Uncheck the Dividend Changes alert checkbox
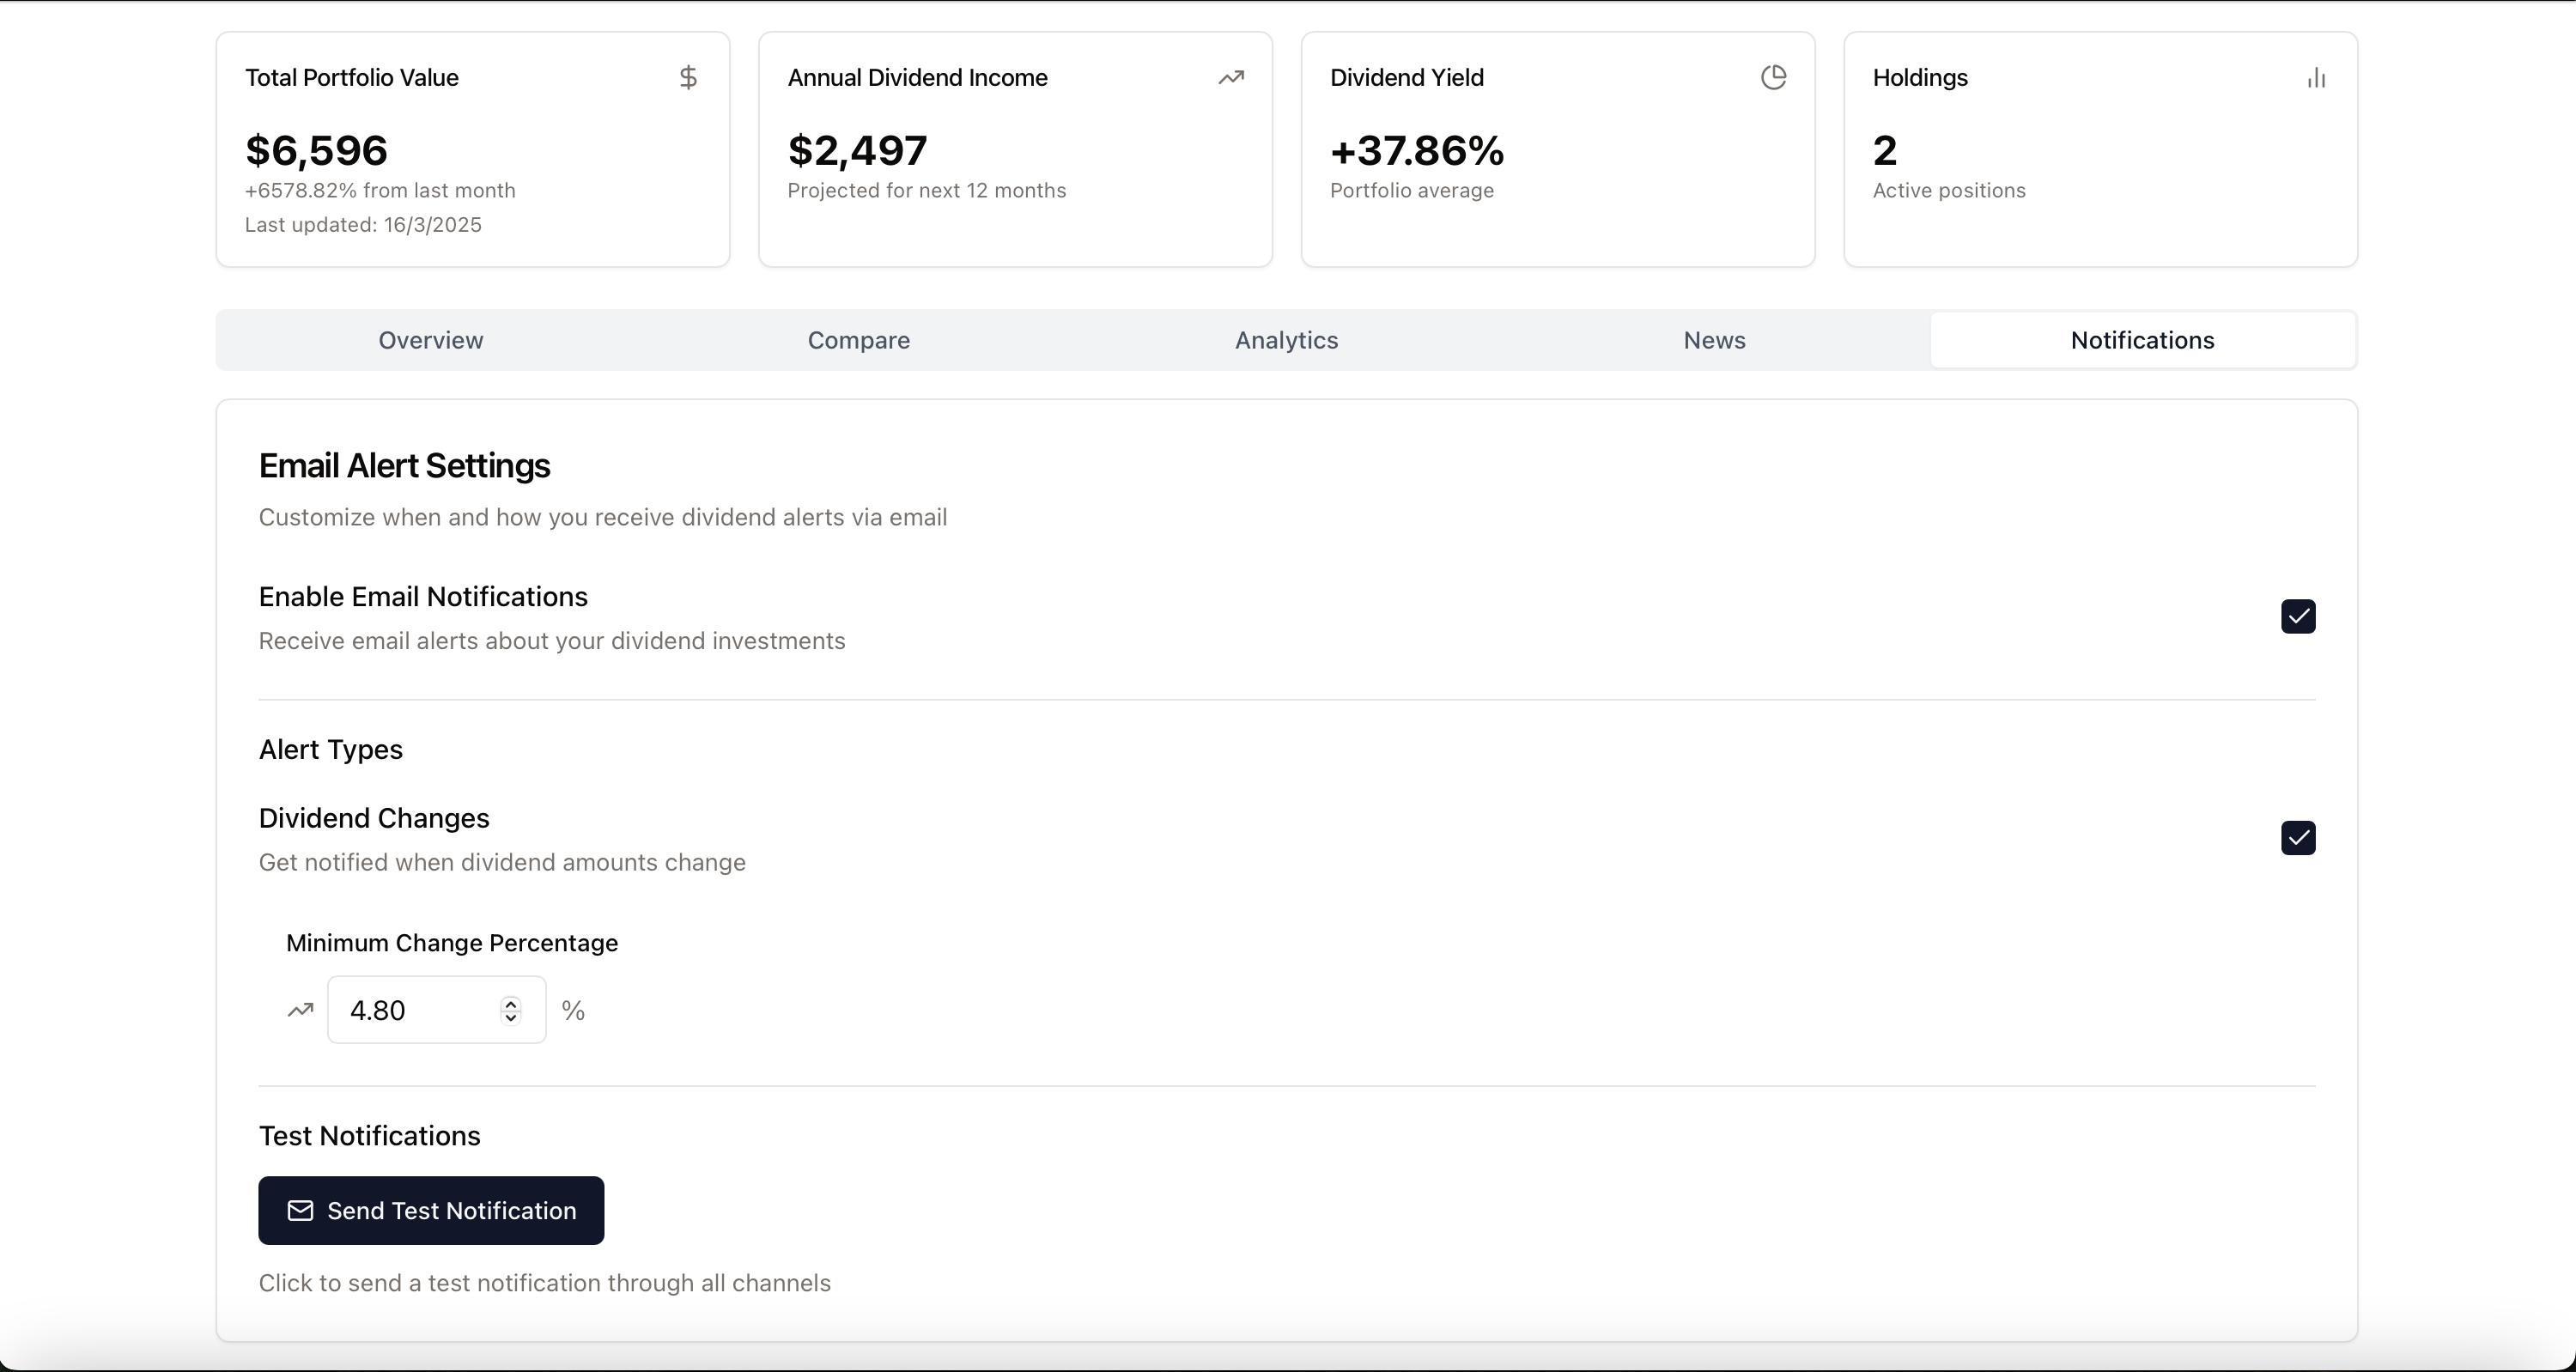 (x=2297, y=839)
